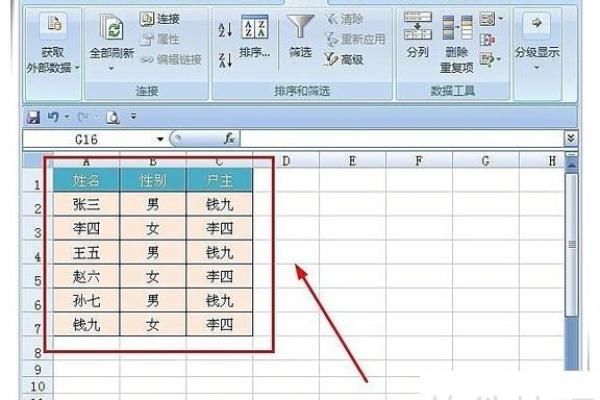Click header cell 姓名
Viewport: 600px width, 400px height.
86,180
